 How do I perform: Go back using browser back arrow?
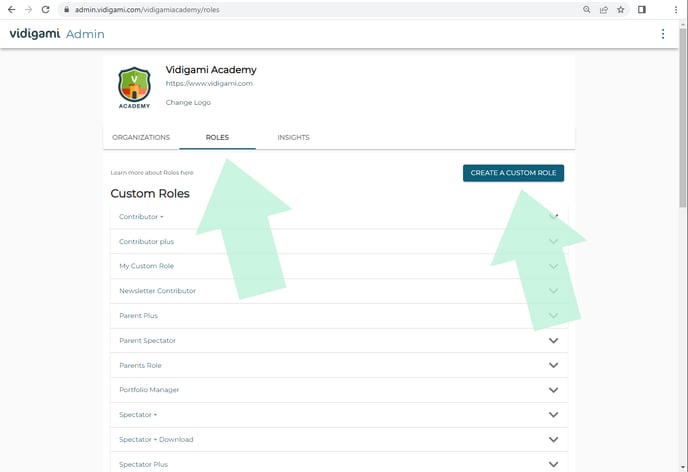tap(12, 10)
